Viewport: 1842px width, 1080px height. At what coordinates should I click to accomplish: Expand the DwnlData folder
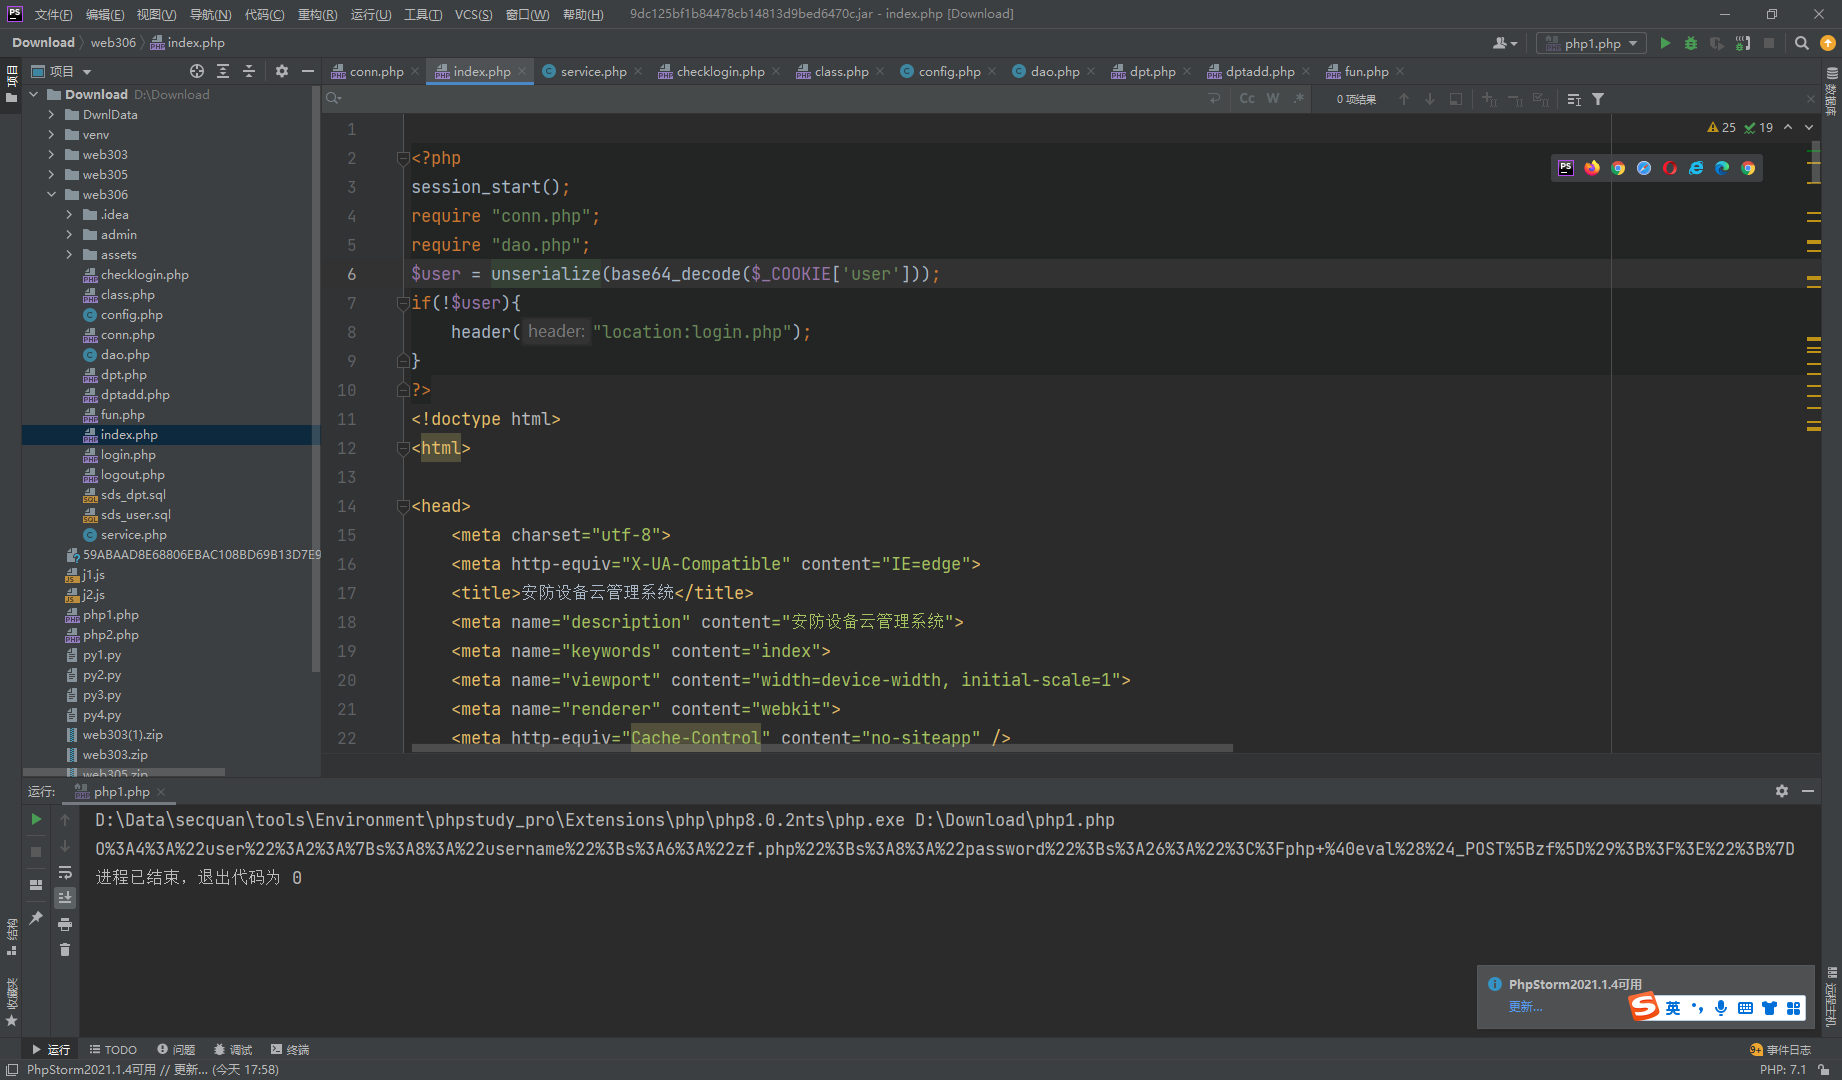click(x=51, y=115)
